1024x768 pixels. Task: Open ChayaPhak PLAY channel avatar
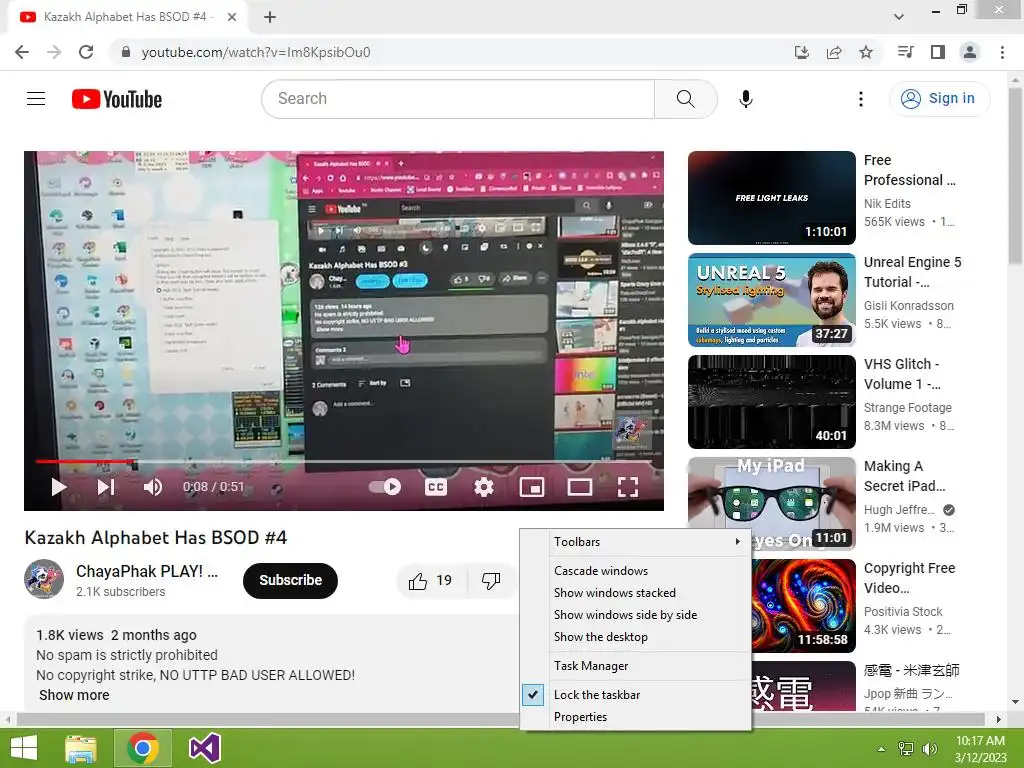click(x=44, y=579)
